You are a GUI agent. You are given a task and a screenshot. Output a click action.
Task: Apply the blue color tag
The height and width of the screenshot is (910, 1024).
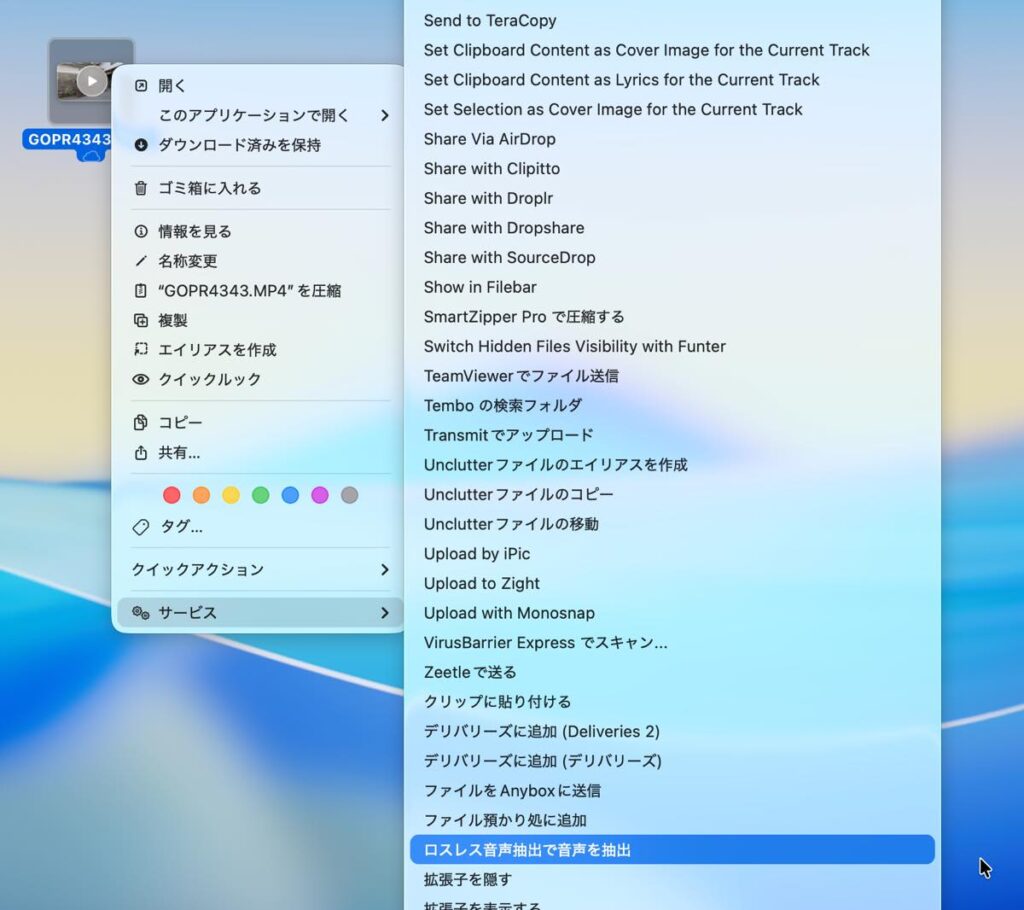point(290,495)
